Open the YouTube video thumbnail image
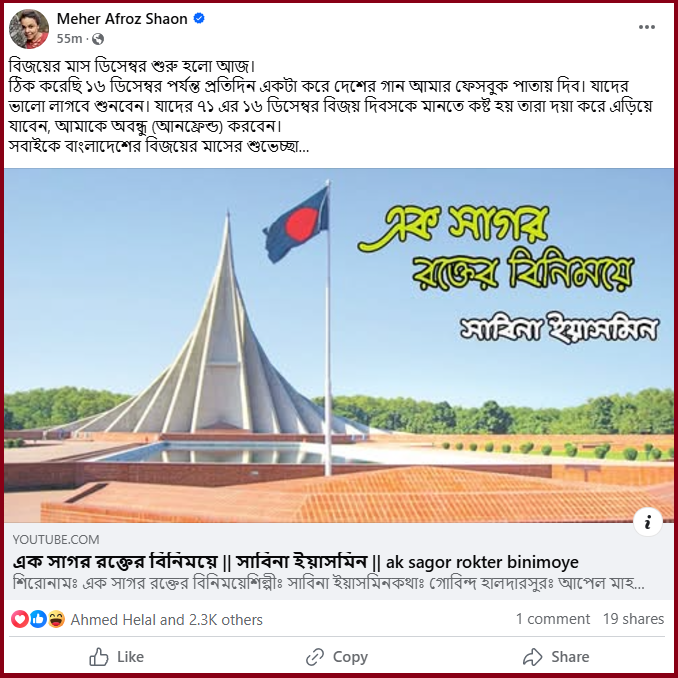Screen dimensions: 678x678 click(x=339, y=345)
